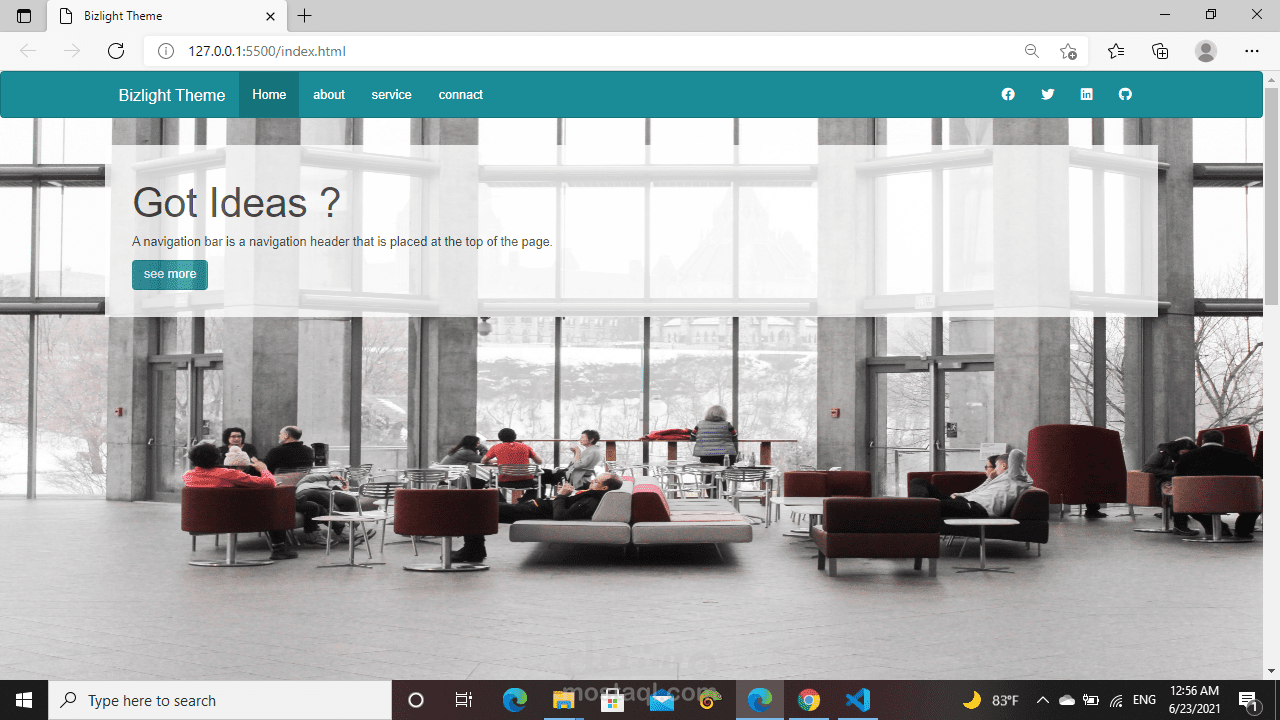Screen dimensions: 1280x720
Task: Open the Collections panel in Edge
Action: click(x=1160, y=50)
